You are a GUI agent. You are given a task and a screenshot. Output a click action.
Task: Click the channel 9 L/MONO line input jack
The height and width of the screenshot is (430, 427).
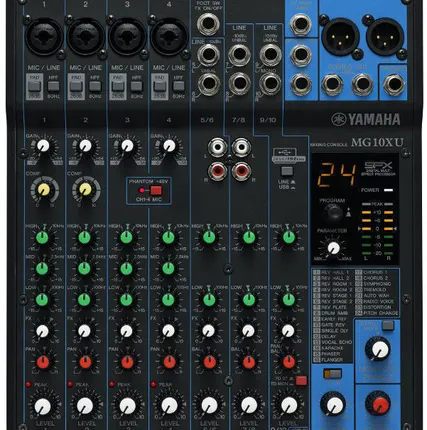click(x=270, y=54)
